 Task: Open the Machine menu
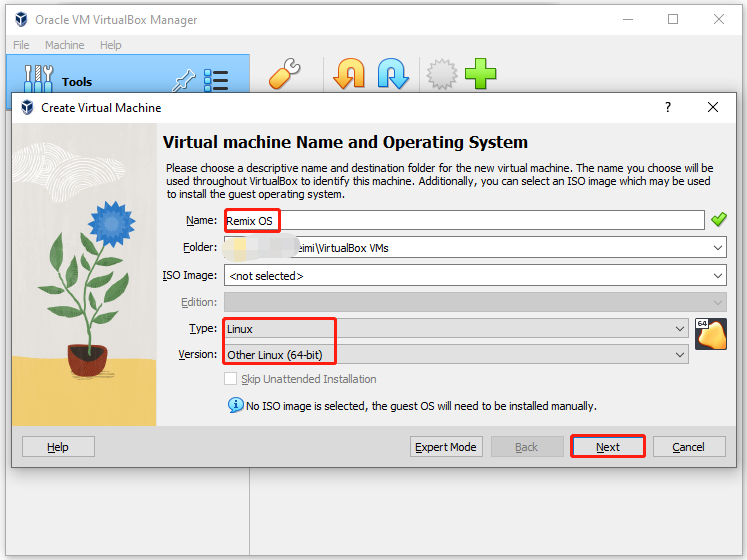click(65, 45)
